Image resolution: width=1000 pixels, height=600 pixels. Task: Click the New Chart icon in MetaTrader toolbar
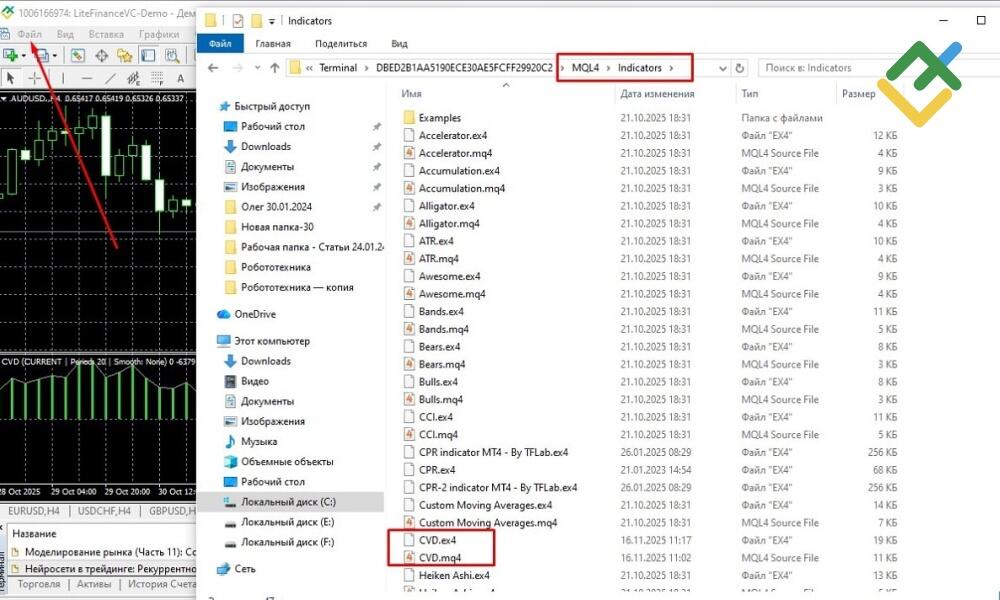coord(10,55)
